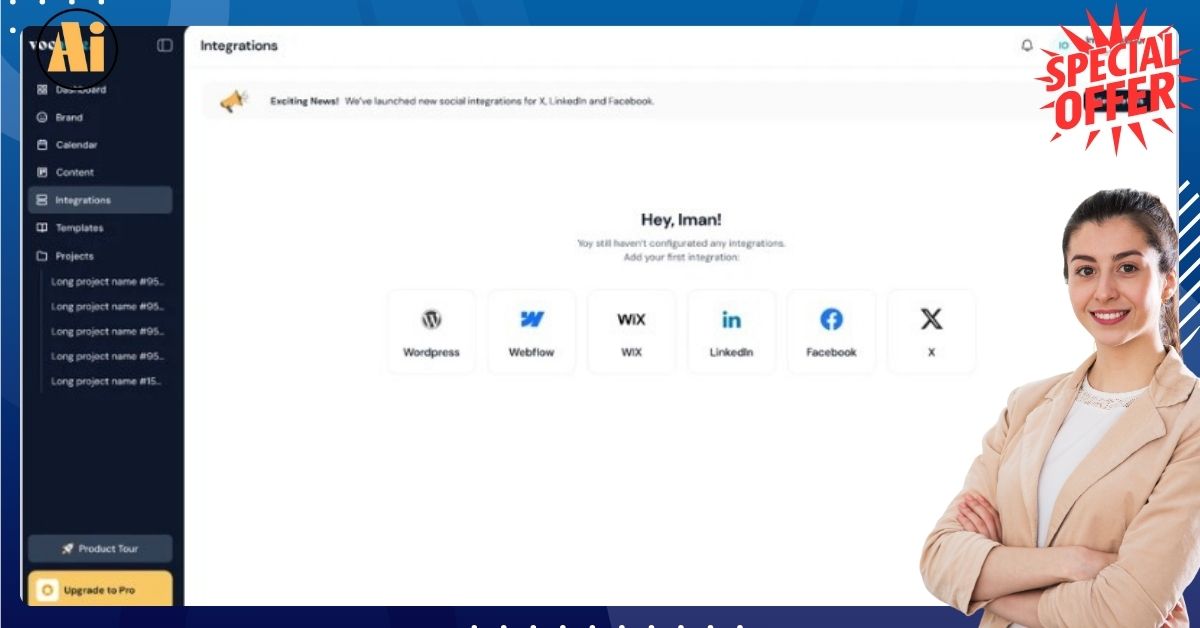Add the X integration
Image resolution: width=1200 pixels, height=628 pixels.
(931, 331)
